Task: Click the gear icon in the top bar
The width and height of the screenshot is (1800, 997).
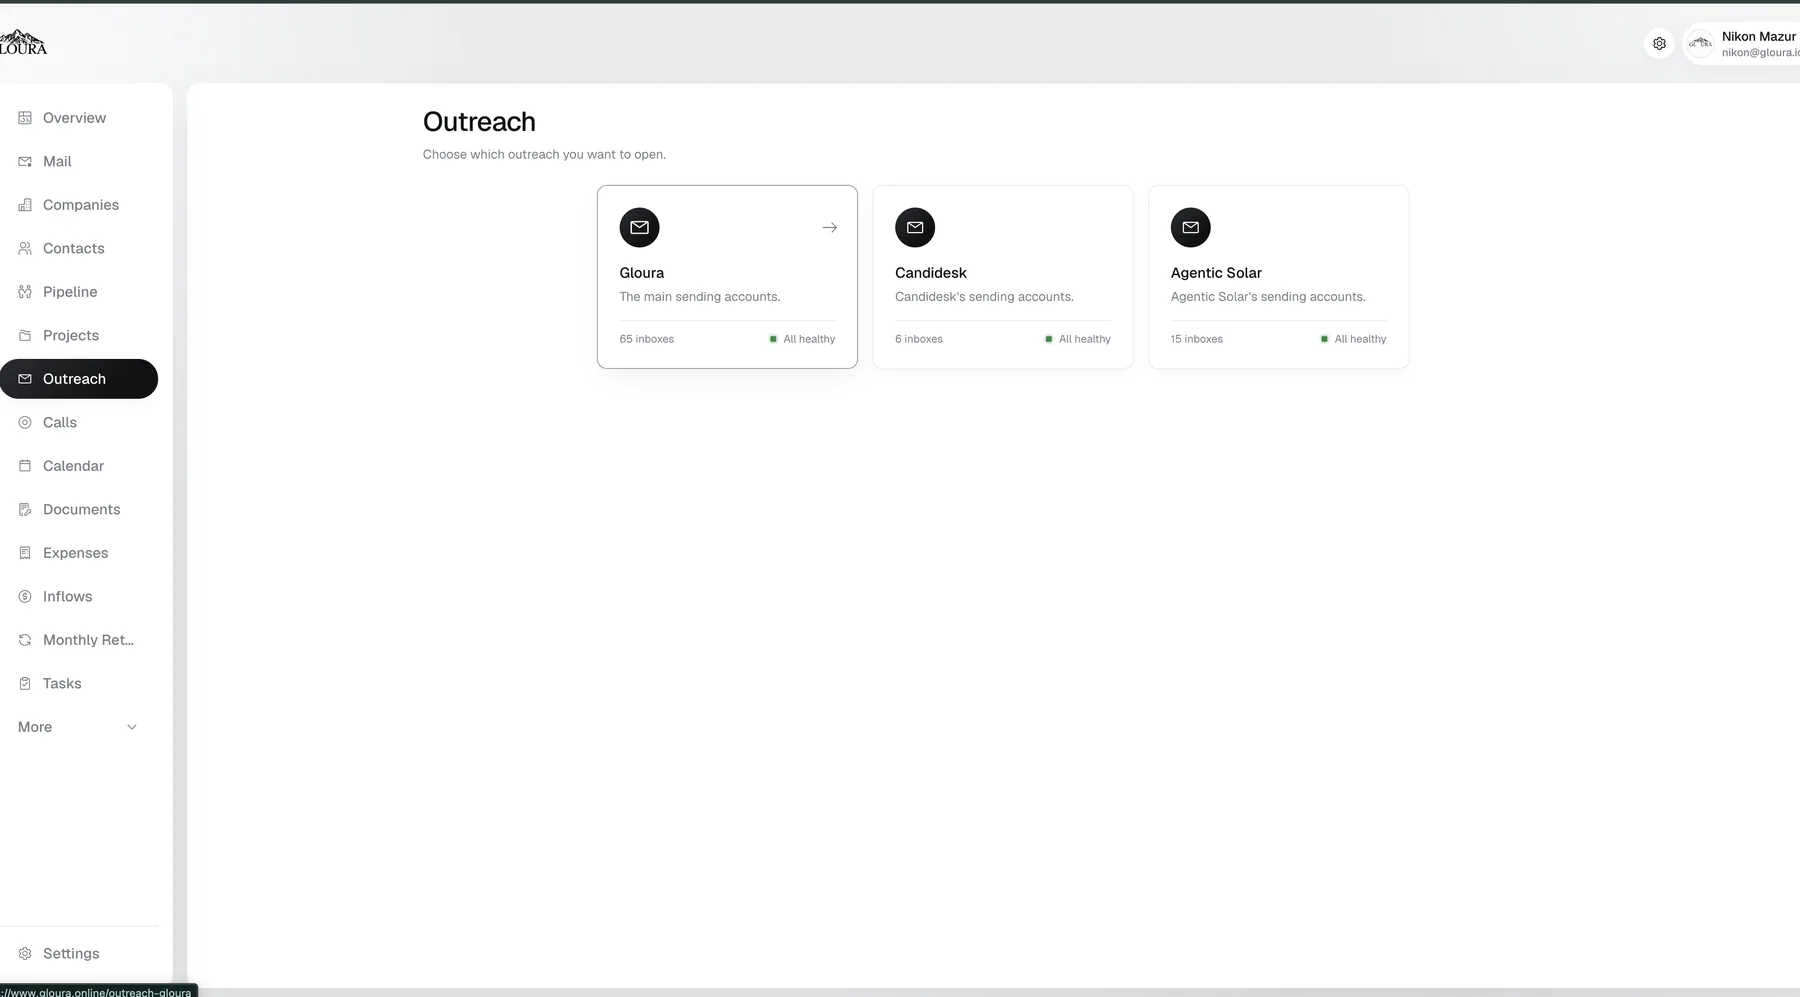Action: 1659,44
